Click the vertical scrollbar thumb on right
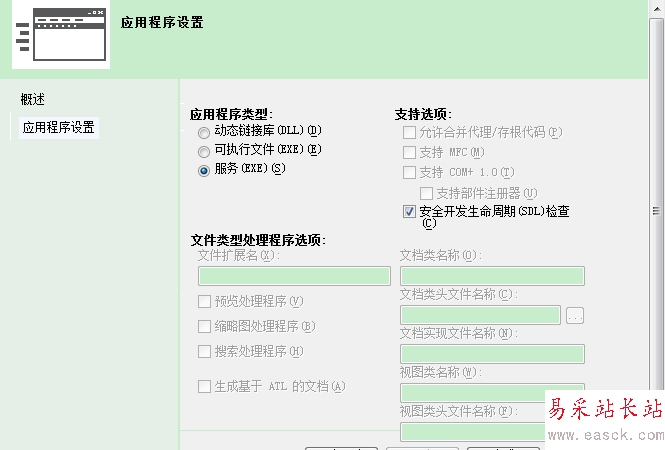Screen dimensions: 665x450 pyautogui.click(x=657, y=210)
